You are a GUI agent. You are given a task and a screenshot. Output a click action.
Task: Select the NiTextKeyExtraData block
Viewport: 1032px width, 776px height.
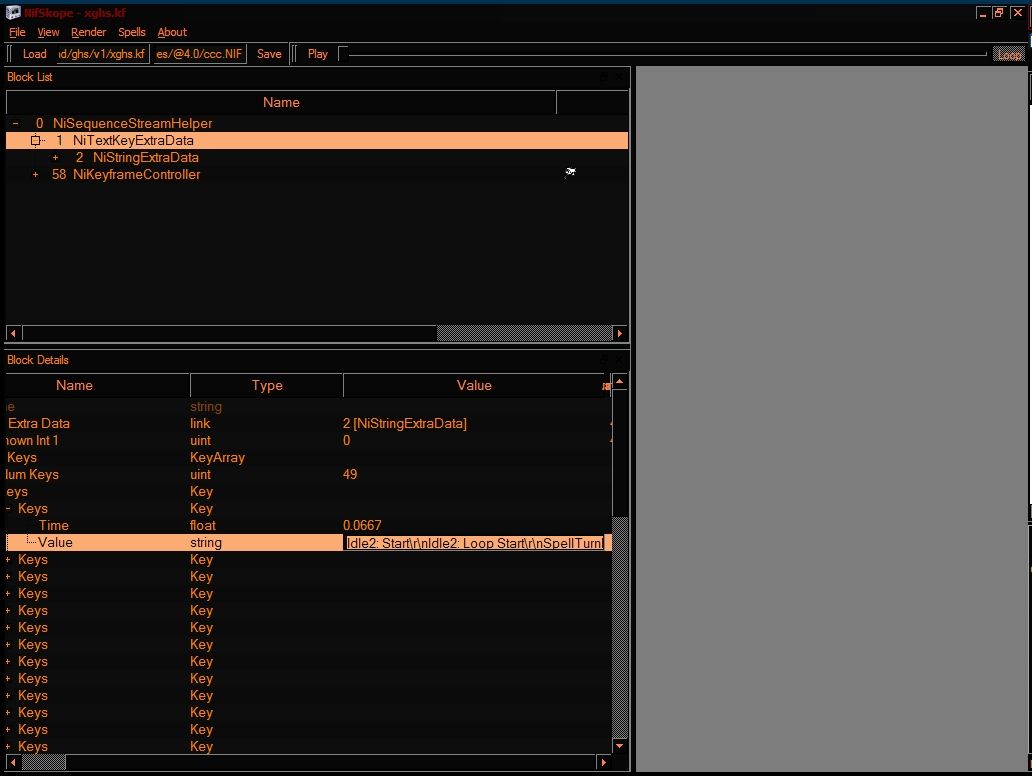[133, 140]
